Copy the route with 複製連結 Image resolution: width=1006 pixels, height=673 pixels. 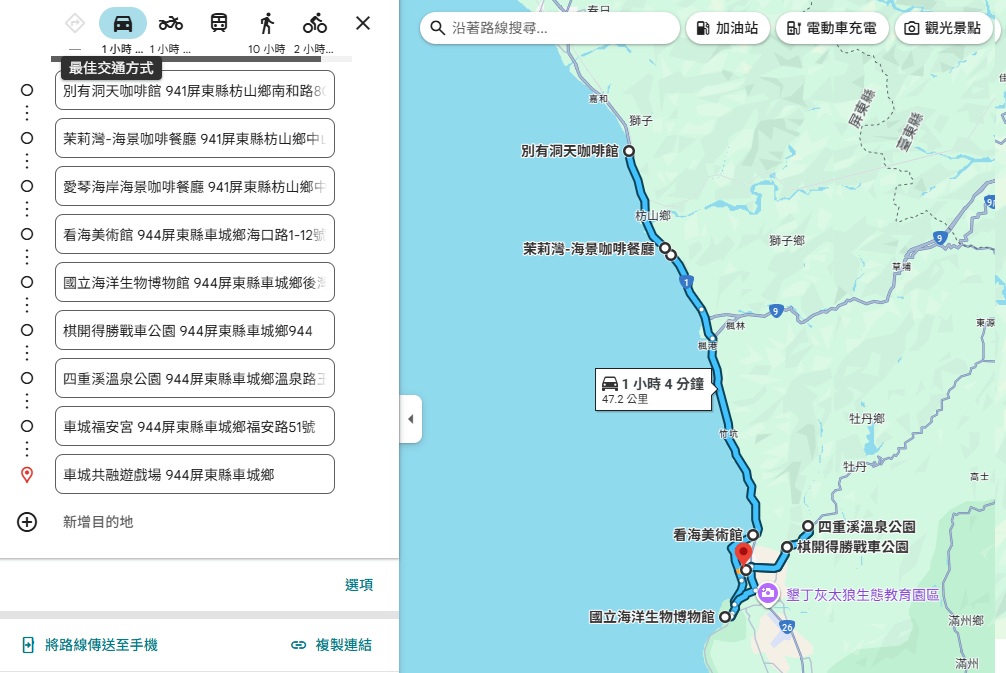[333, 645]
